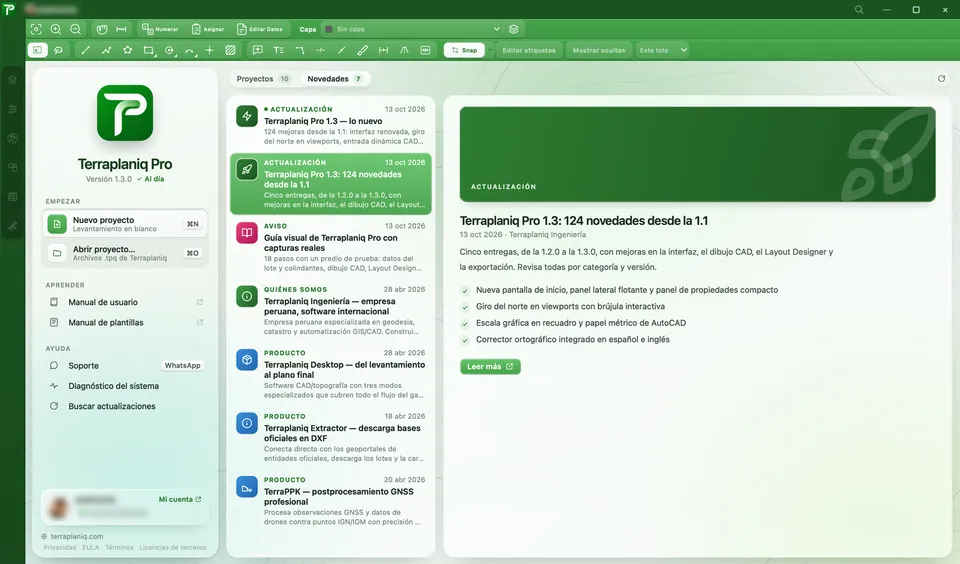
Task: Select the hatch fill tool
Action: (230, 50)
